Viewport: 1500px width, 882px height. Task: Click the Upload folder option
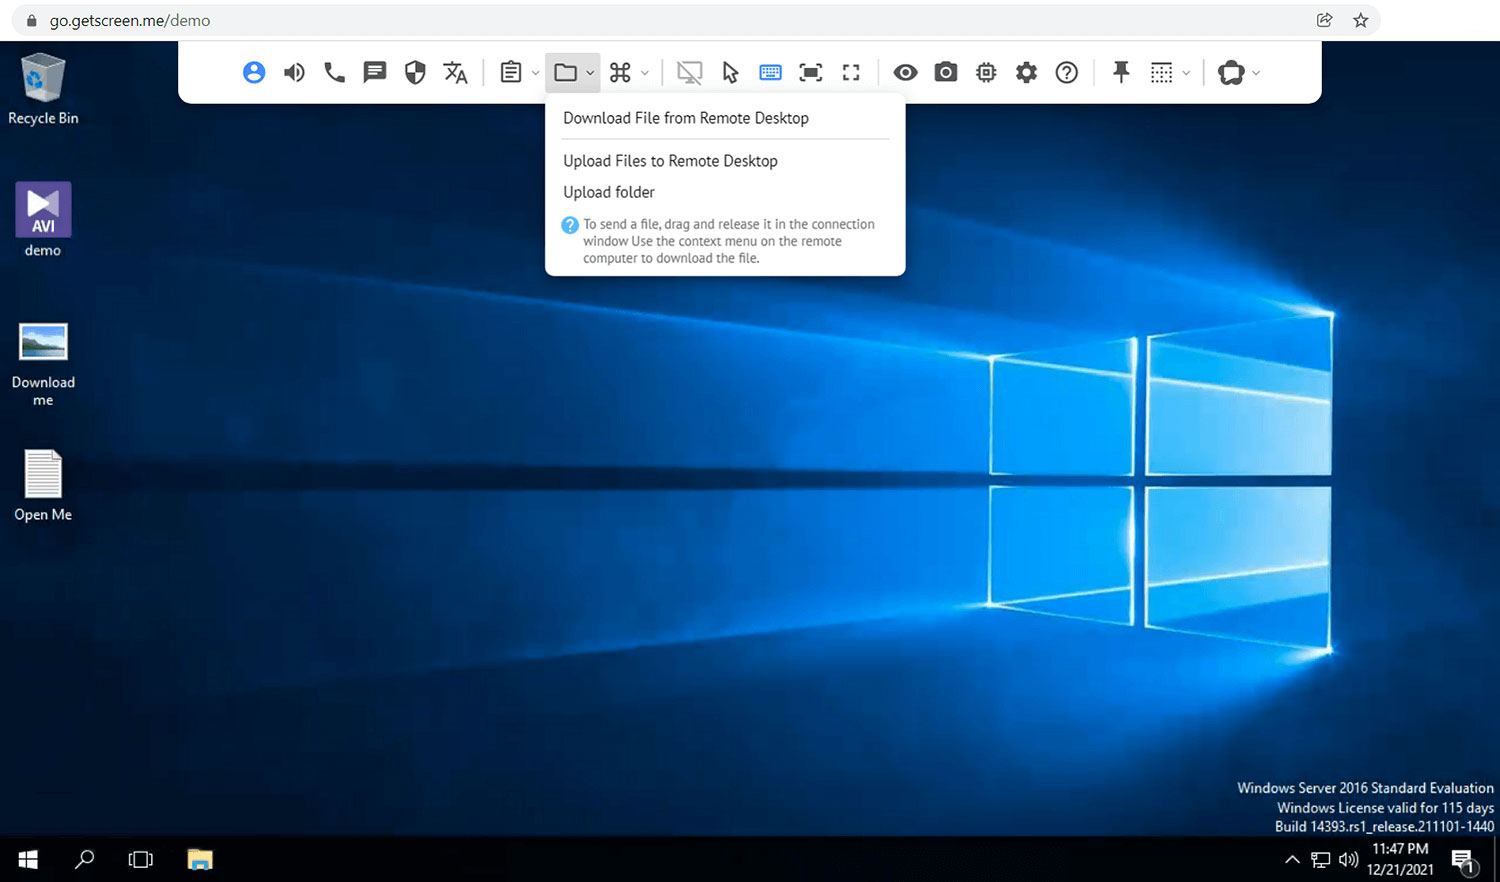pos(608,192)
